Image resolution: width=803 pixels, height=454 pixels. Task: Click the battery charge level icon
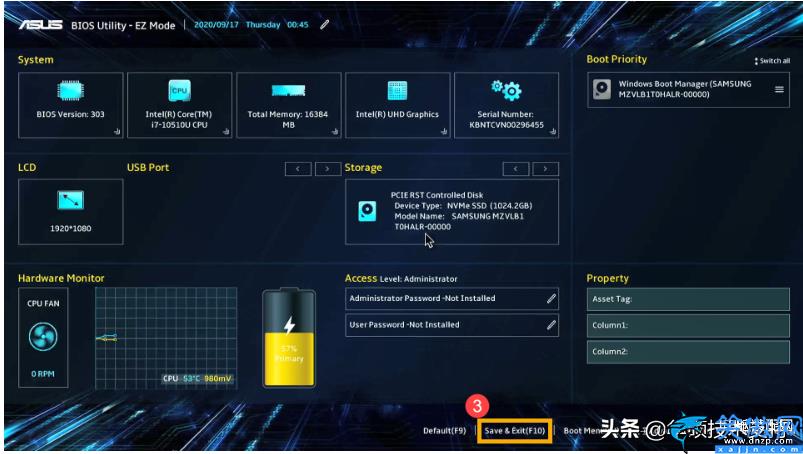click(289, 338)
